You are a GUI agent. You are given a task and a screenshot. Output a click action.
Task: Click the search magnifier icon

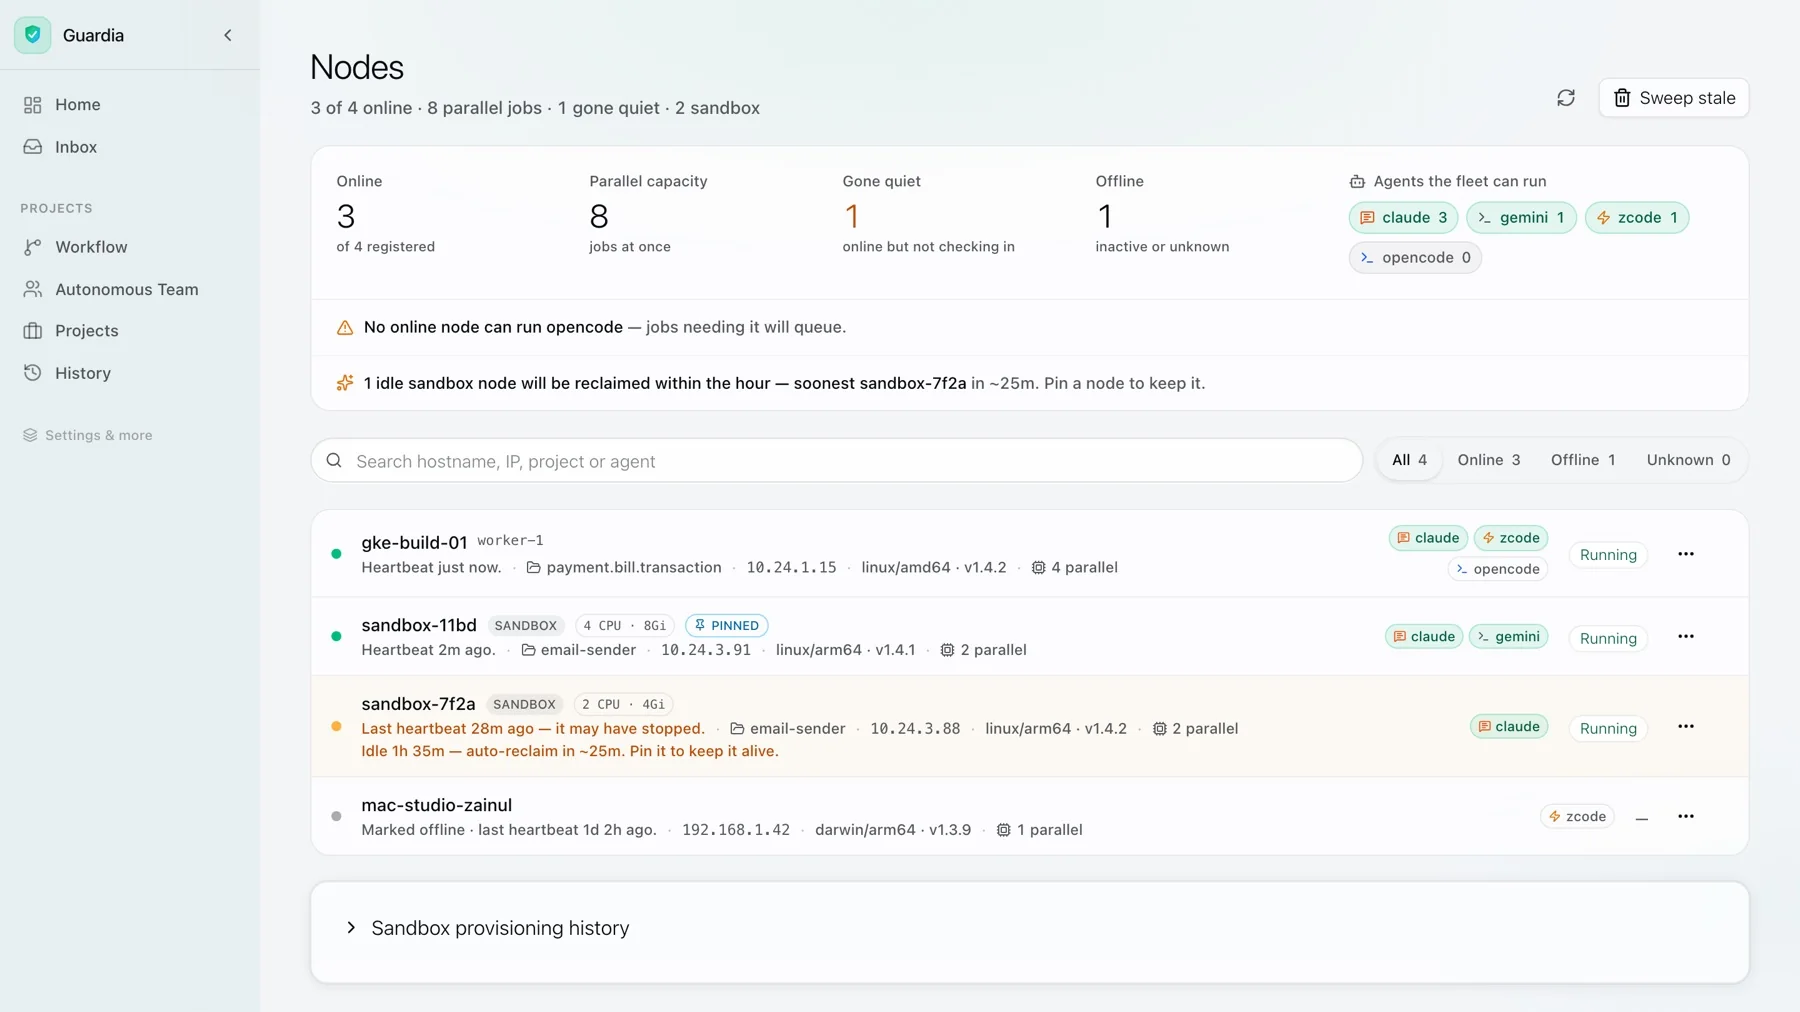tap(334, 461)
